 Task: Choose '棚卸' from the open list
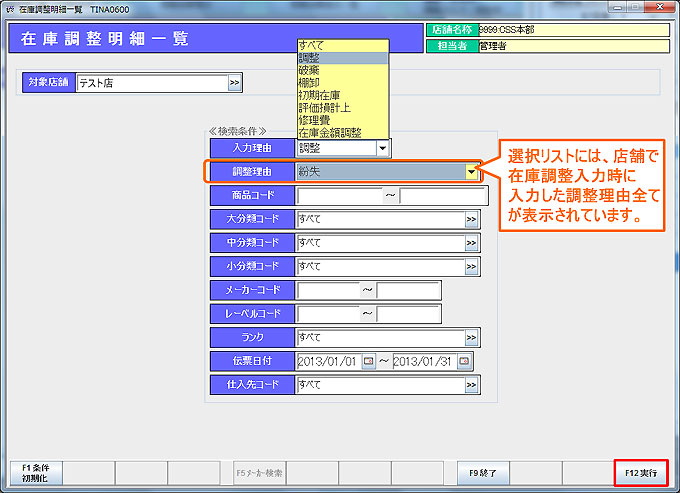click(x=343, y=83)
